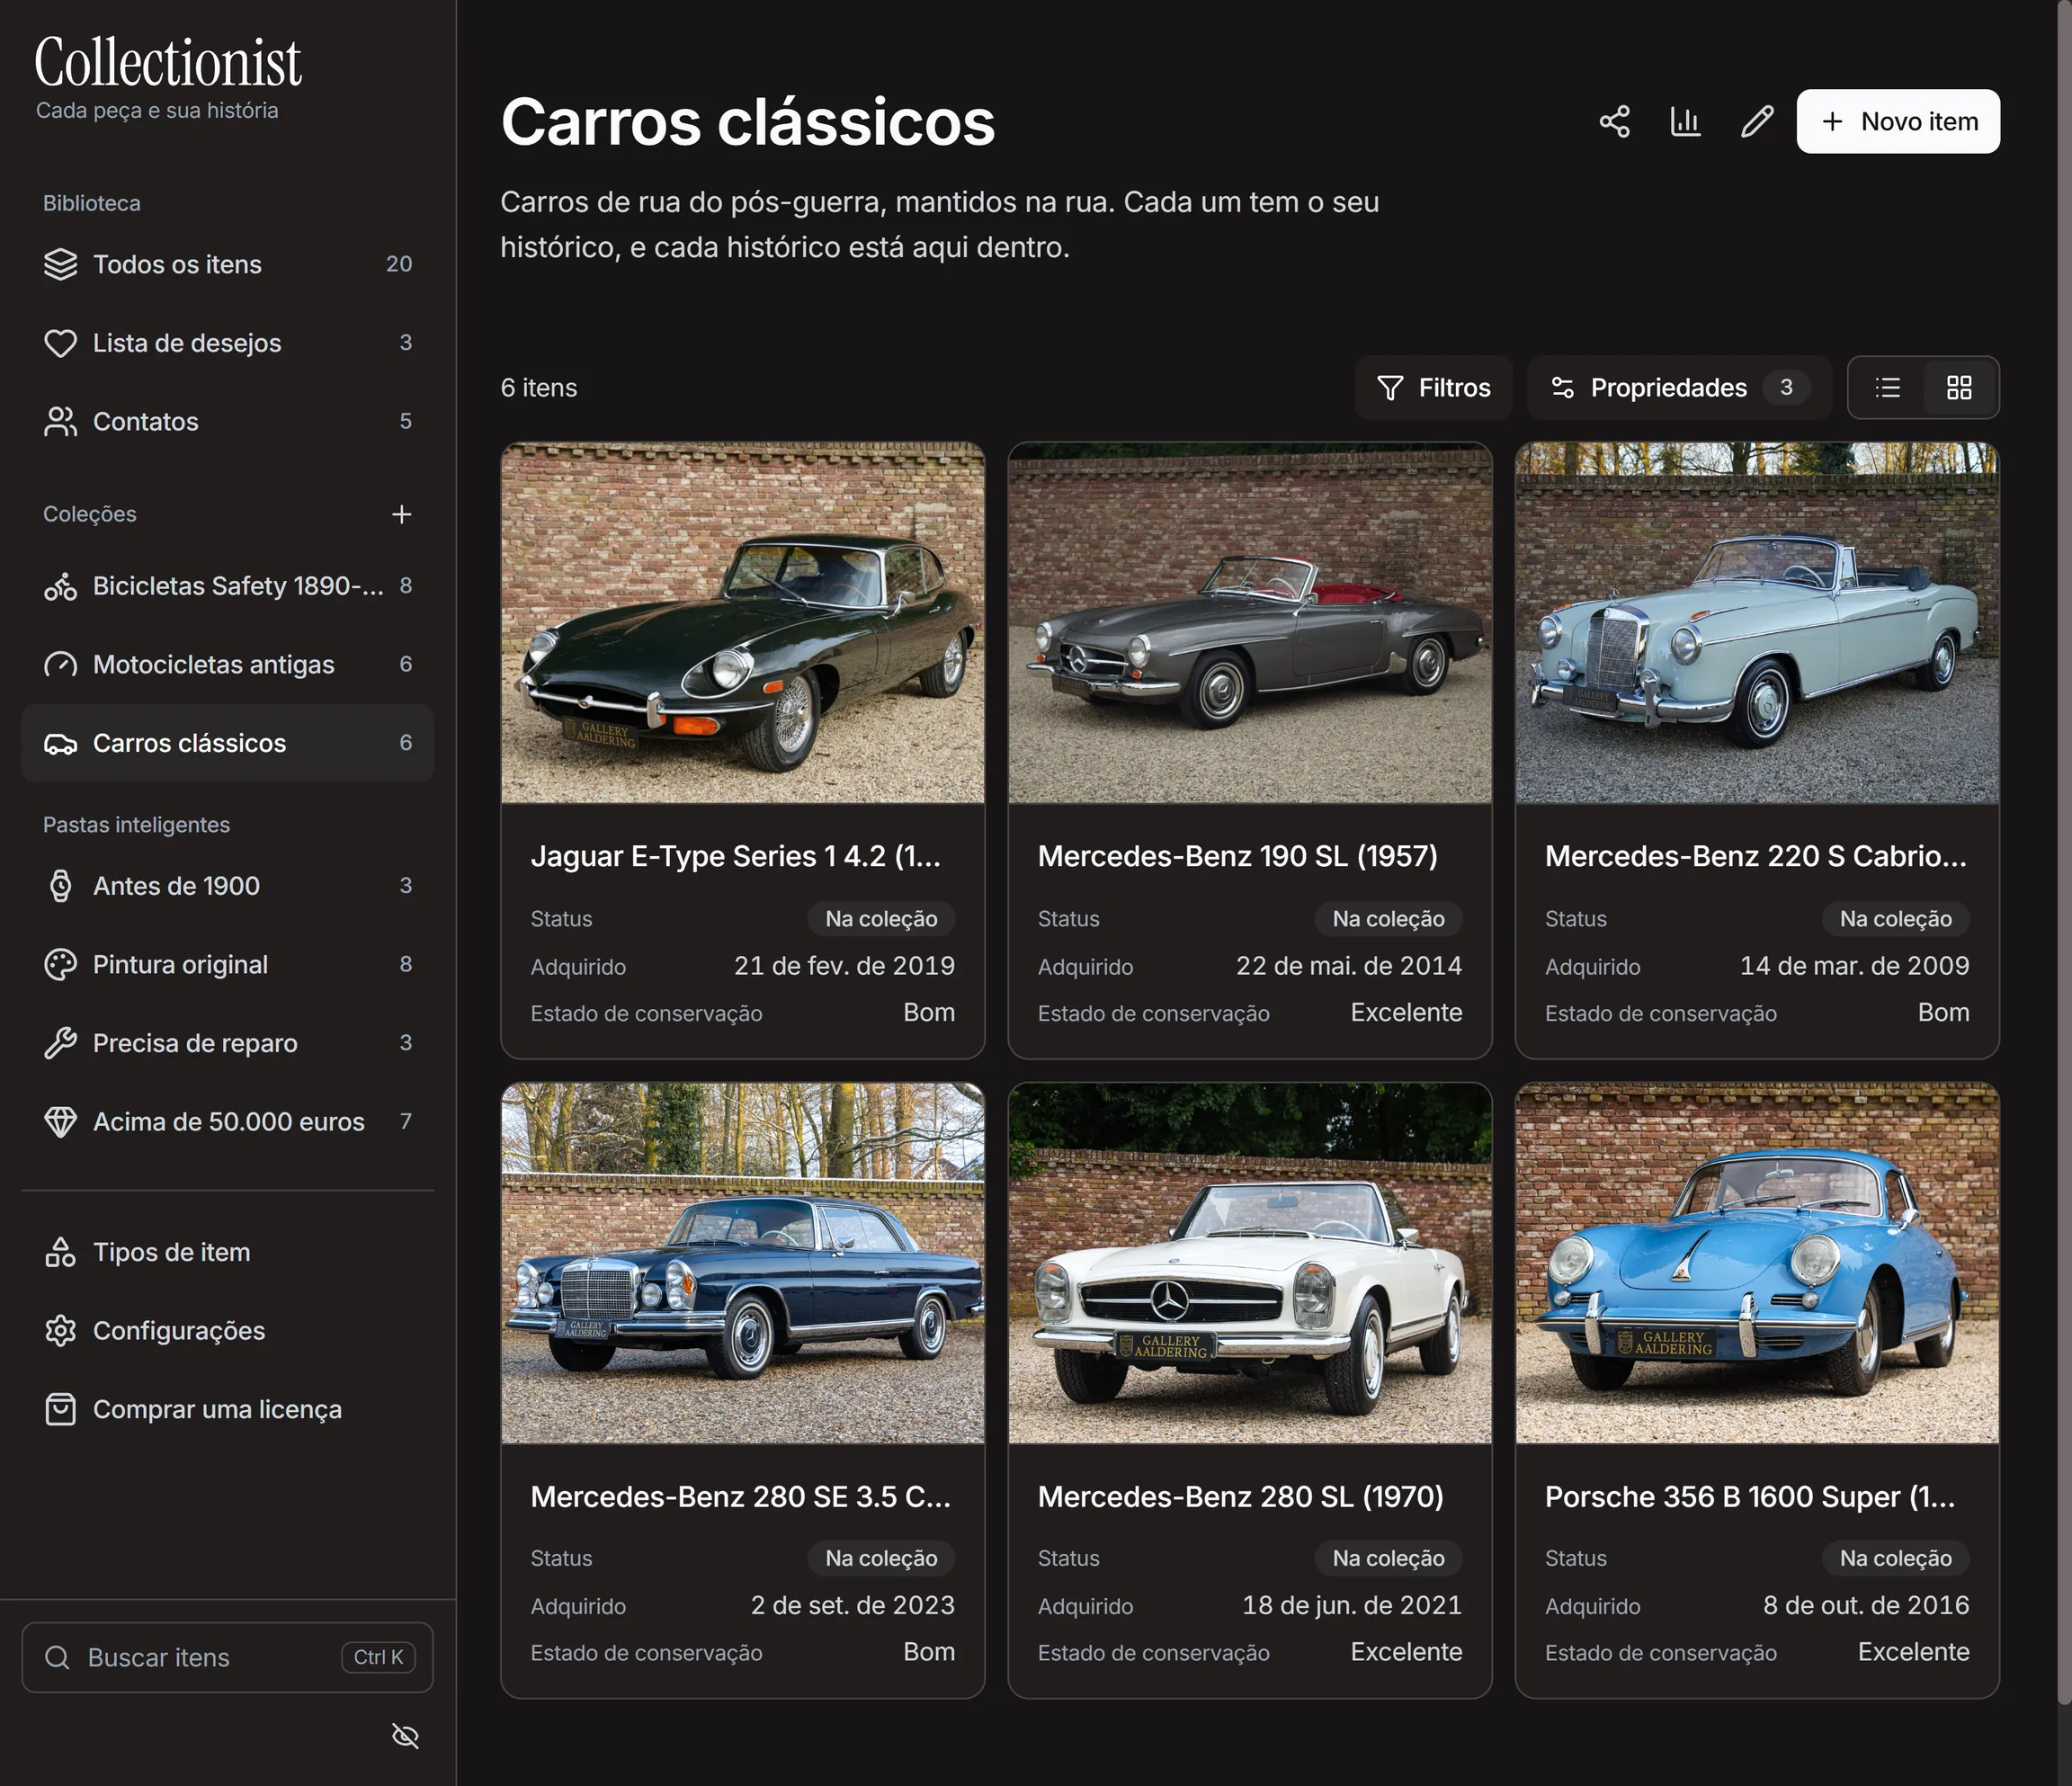
Task: Click Comprar uma licença
Action: [228, 1409]
